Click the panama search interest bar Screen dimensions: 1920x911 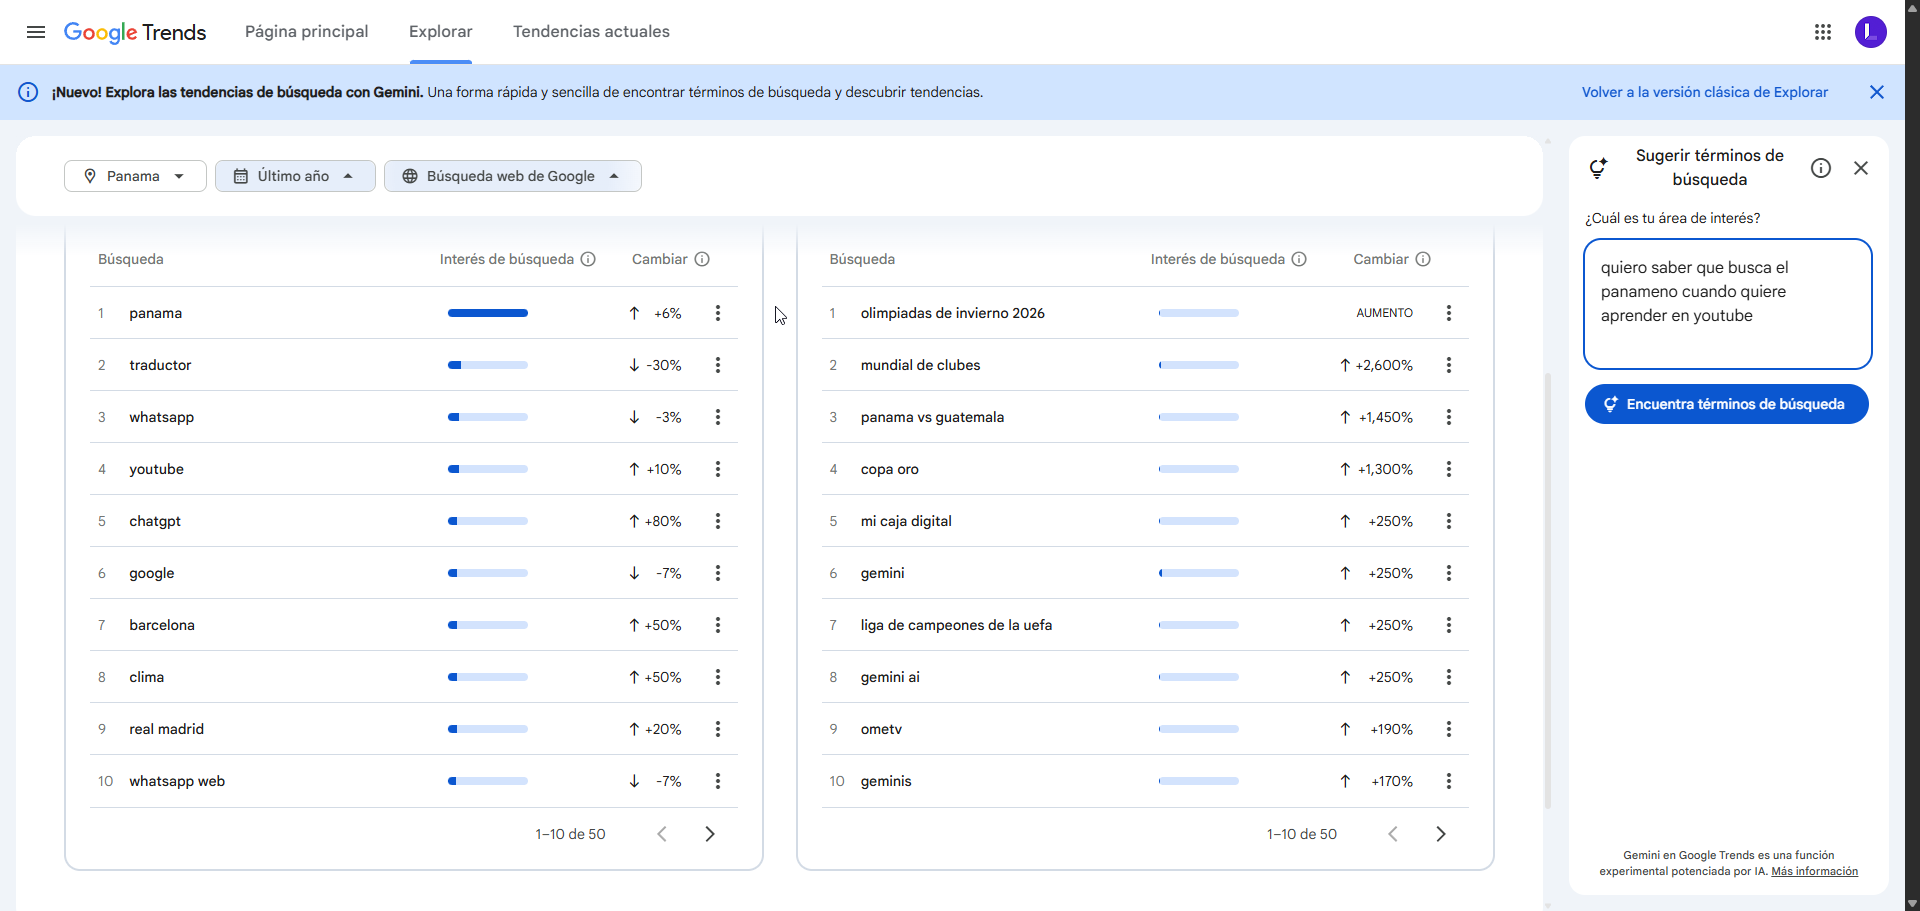(488, 313)
